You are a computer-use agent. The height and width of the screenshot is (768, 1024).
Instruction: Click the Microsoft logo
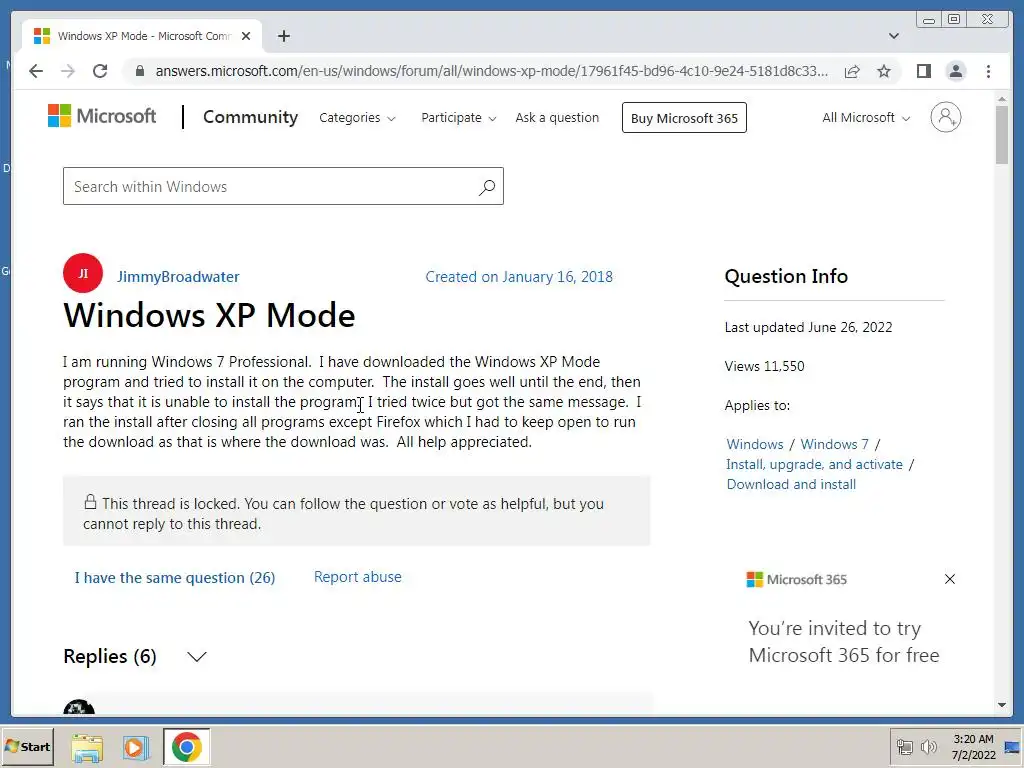click(x=102, y=116)
